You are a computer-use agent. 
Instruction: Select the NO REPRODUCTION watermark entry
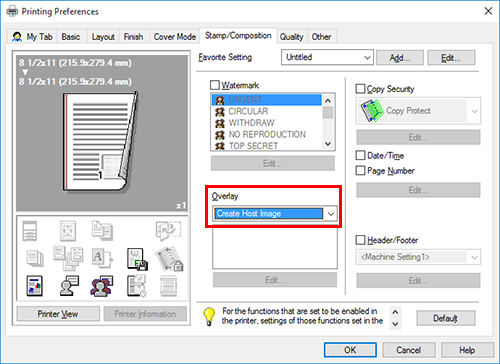click(x=267, y=134)
